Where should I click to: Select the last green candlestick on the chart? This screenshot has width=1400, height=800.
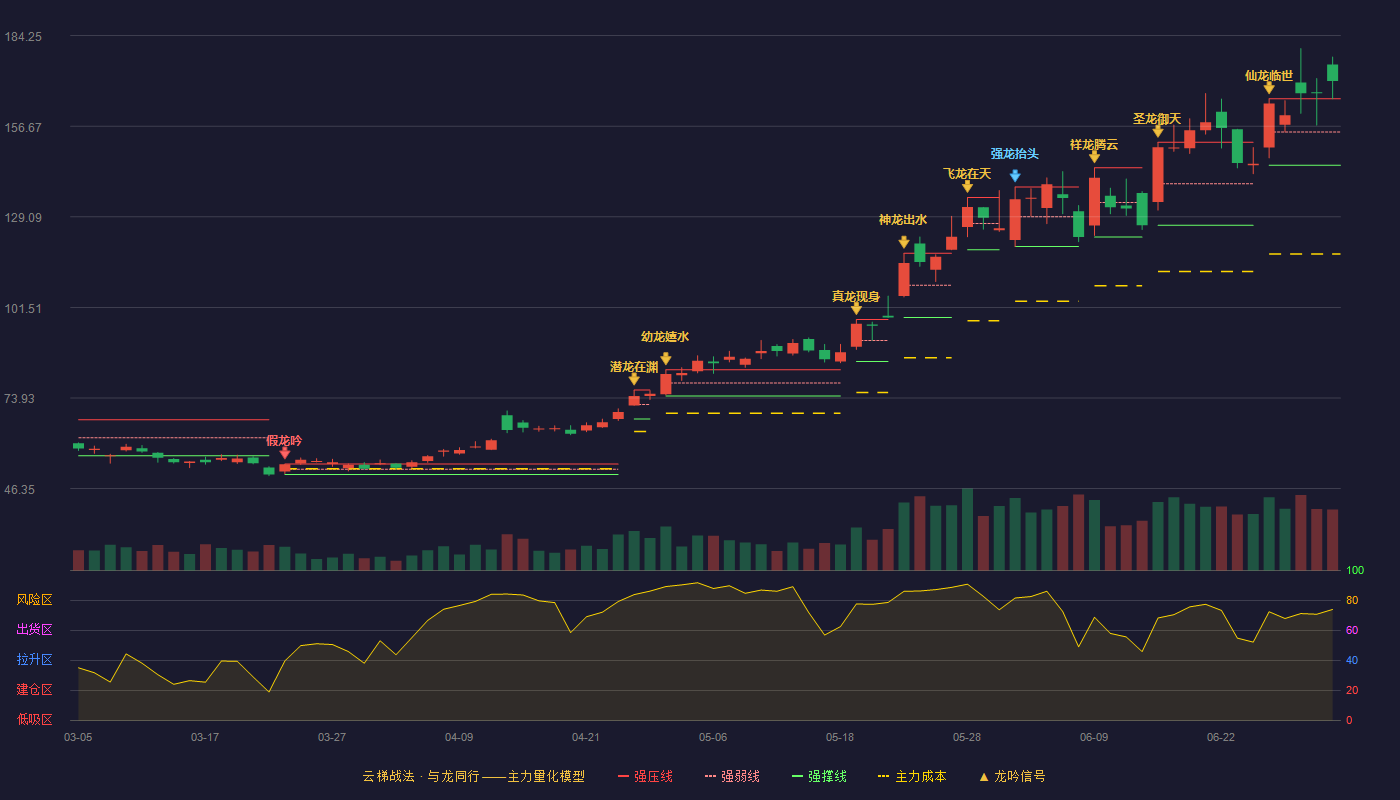click(x=1332, y=72)
